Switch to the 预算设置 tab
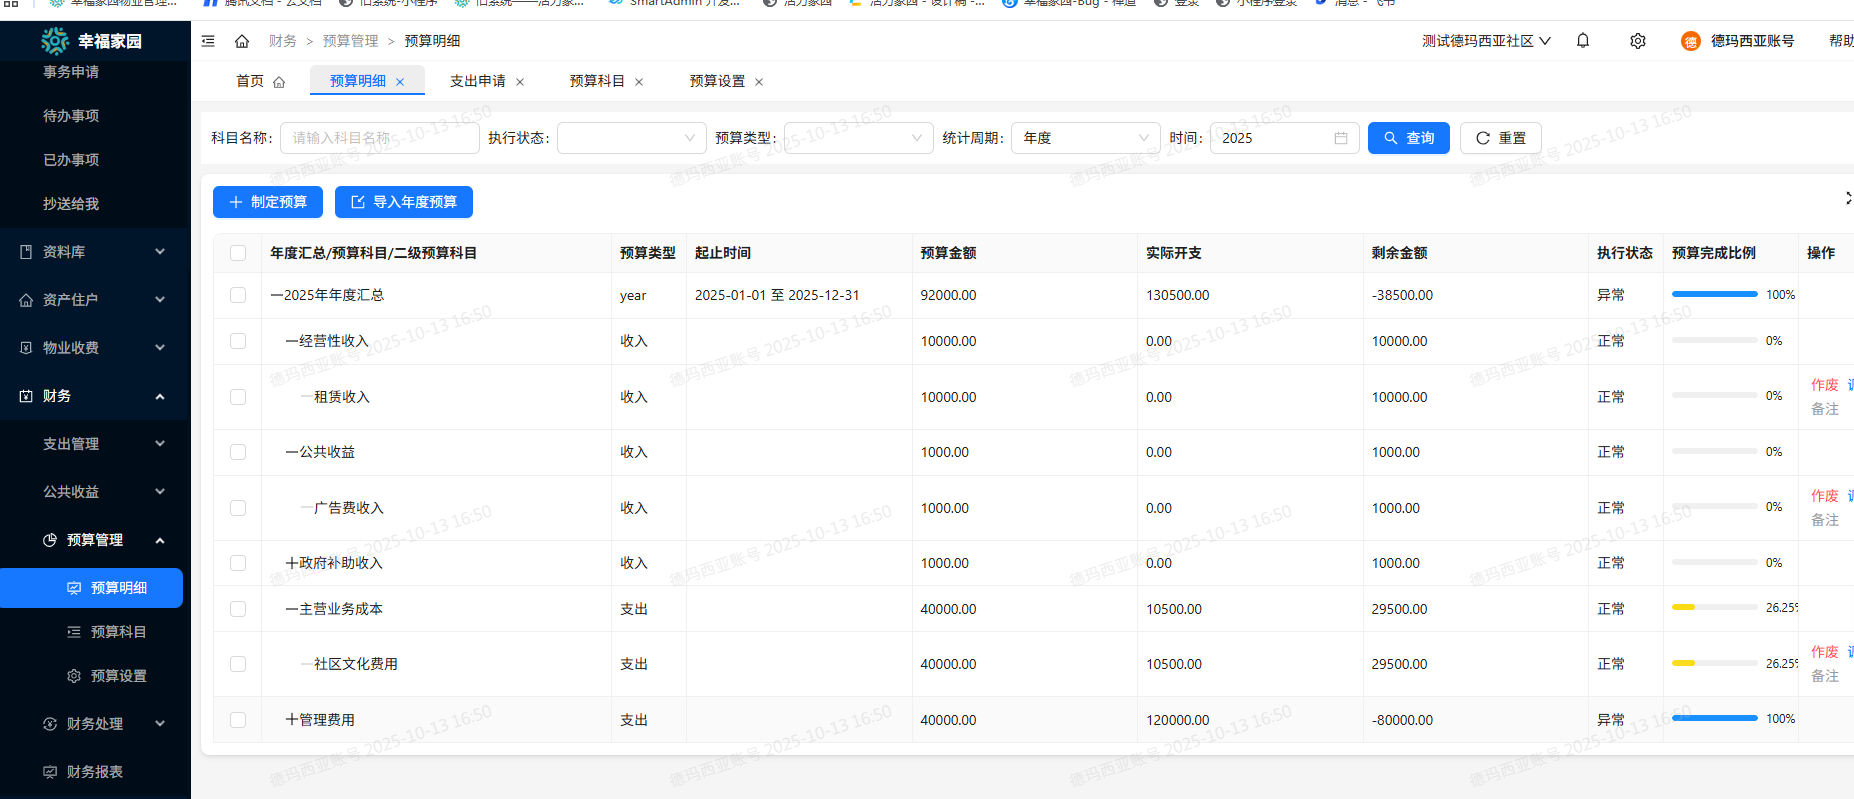 718,81
